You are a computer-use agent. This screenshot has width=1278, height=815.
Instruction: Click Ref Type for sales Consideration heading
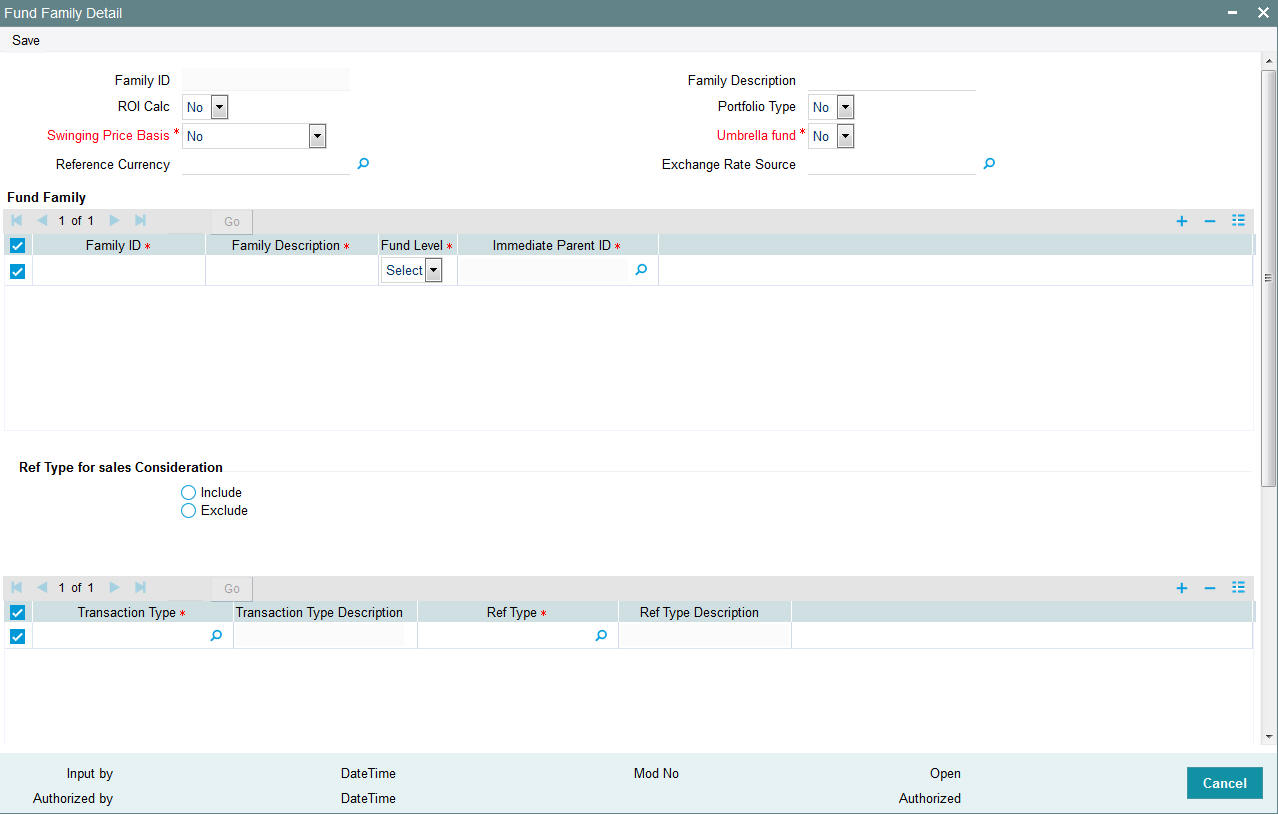[x=121, y=467]
